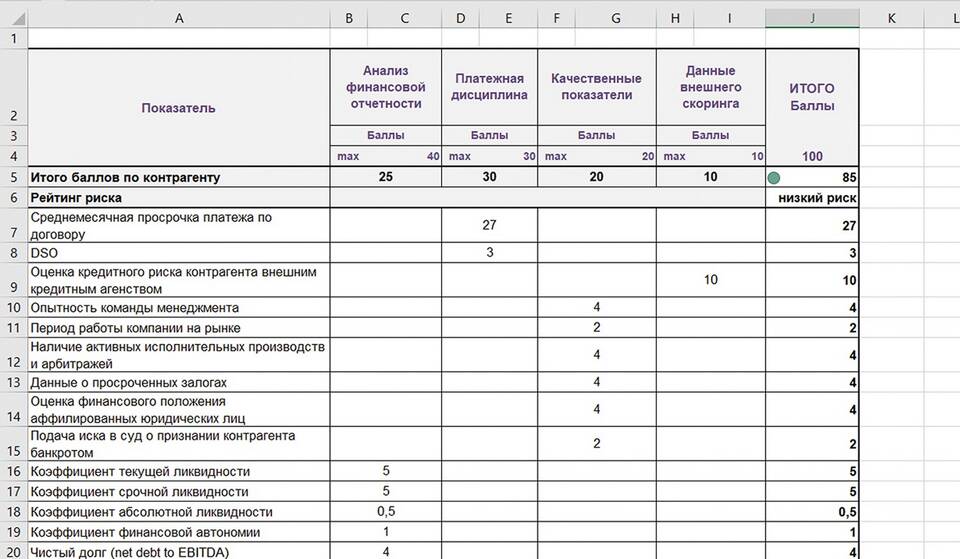Click the 'ИТОГО Баллы' header cell
This screenshot has height=559, width=960.
click(811, 97)
